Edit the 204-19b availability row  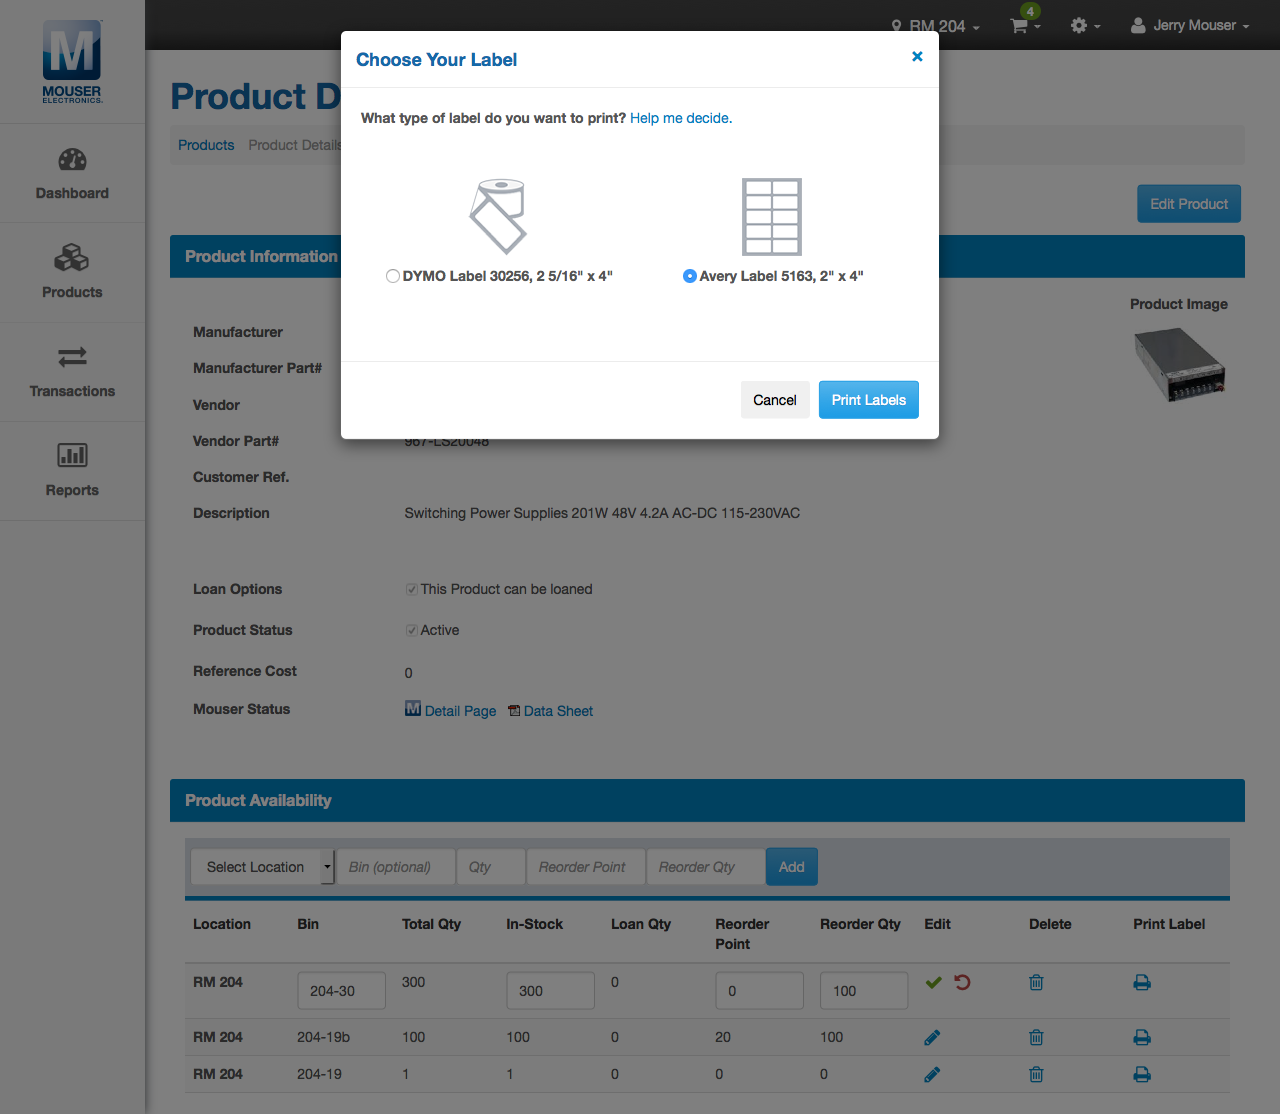click(x=931, y=1037)
